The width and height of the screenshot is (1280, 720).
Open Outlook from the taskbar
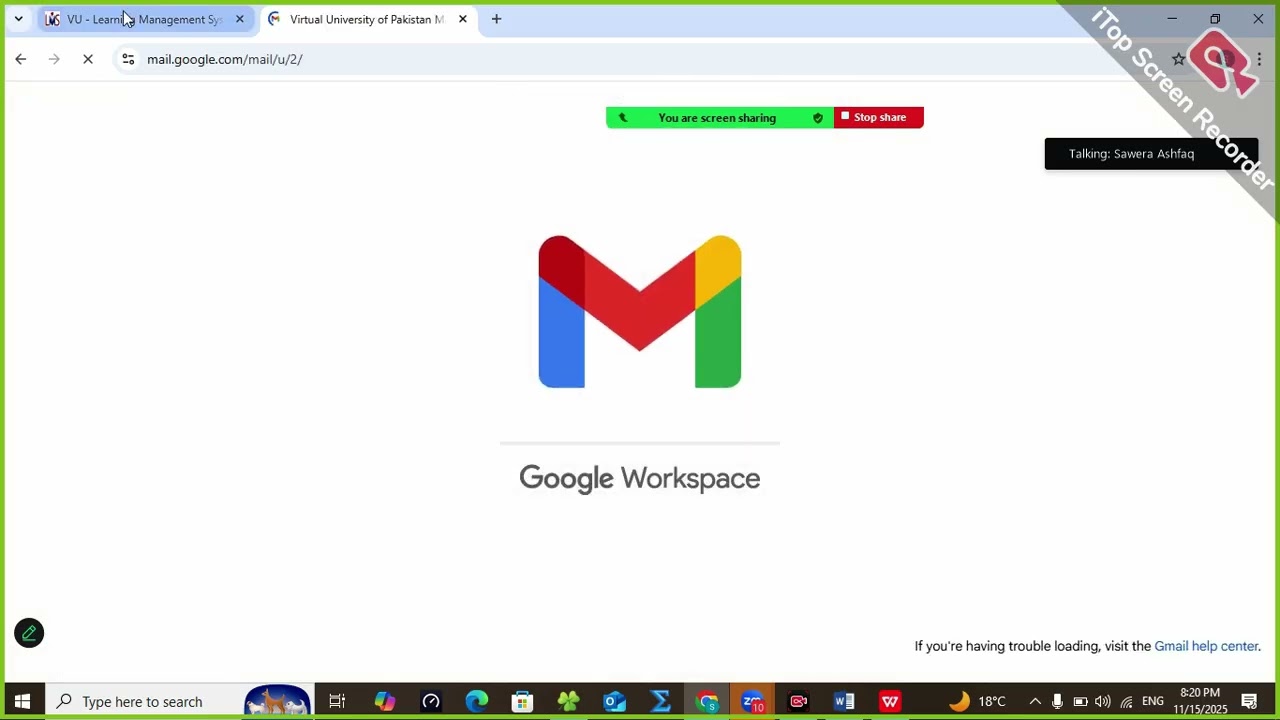615,701
